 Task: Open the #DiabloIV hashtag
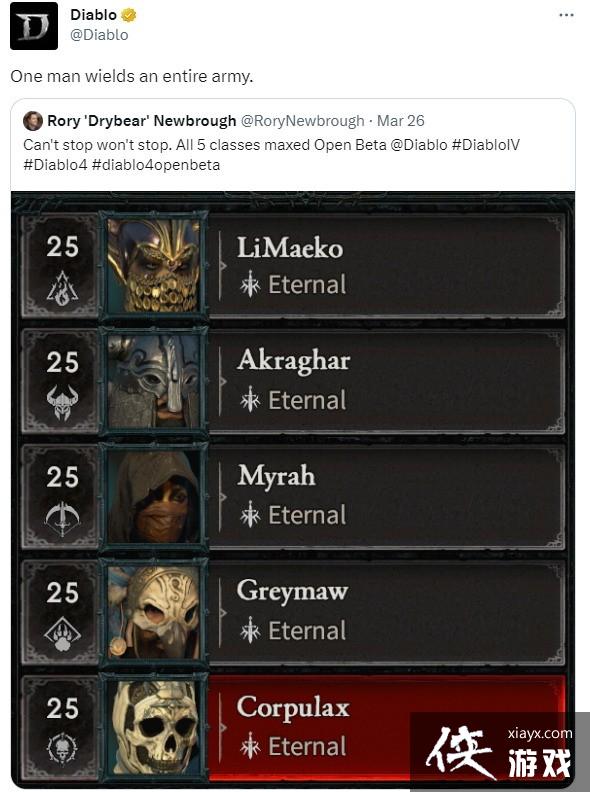(x=485, y=145)
